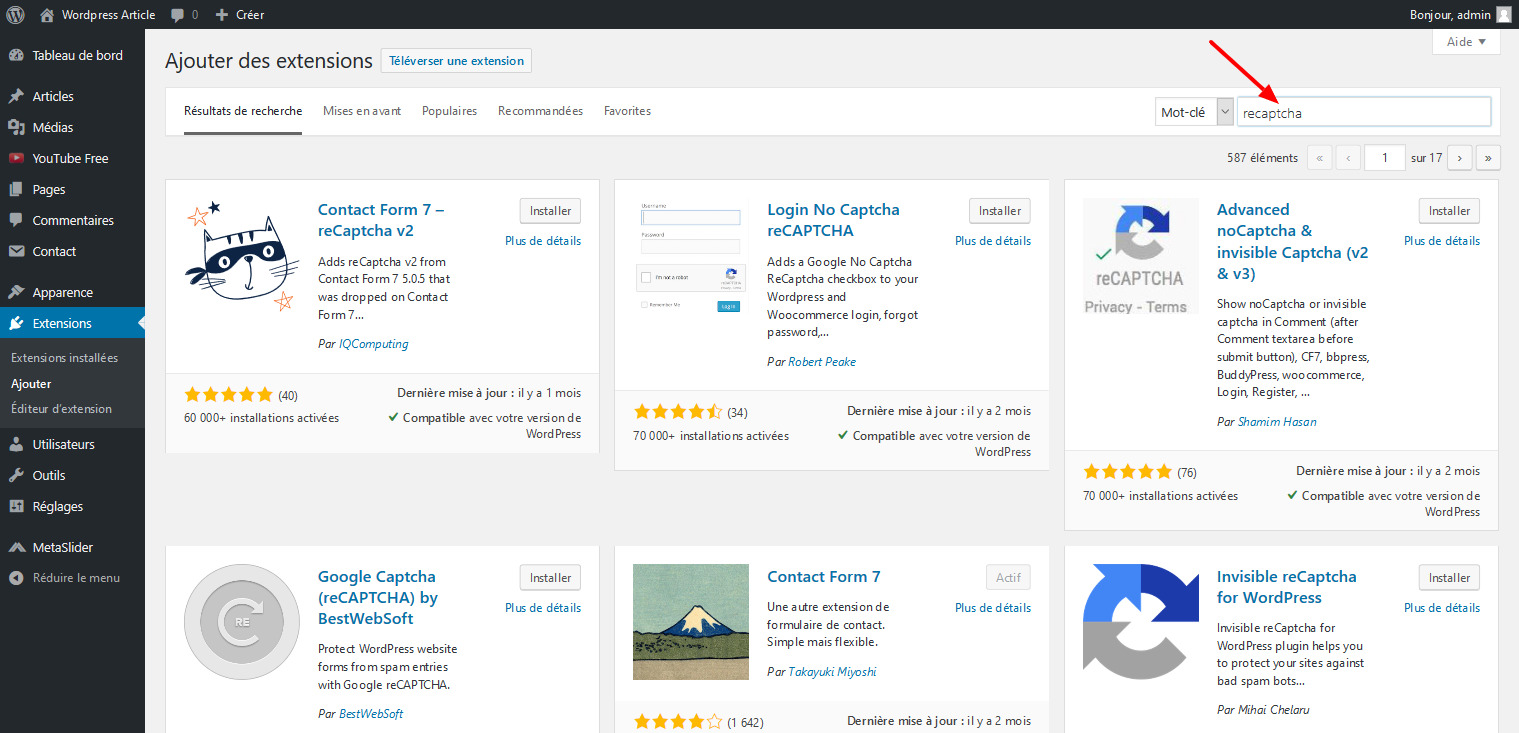
Task: Click Invisible reCaptcha for WordPress logo
Action: [x=1140, y=622]
